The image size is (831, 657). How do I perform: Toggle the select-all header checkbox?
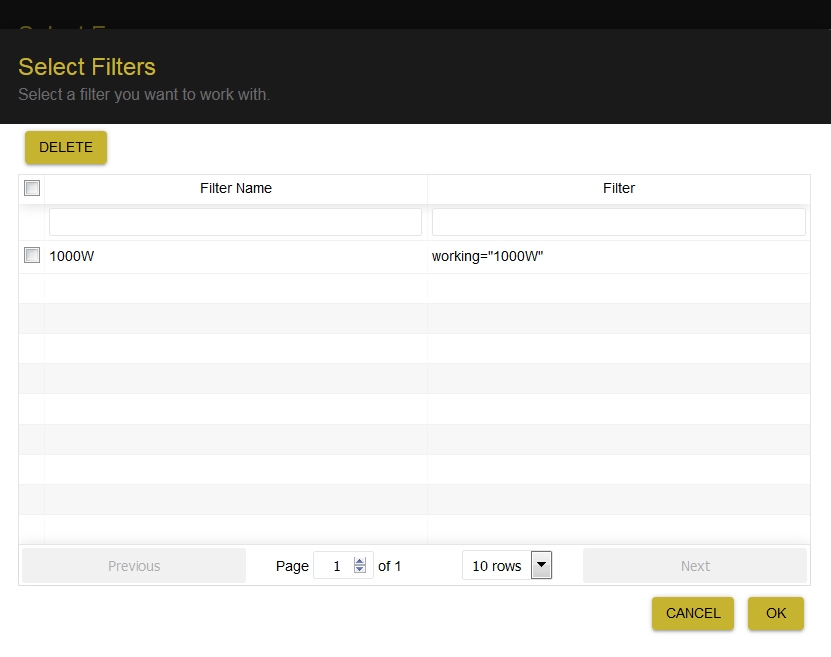32,188
